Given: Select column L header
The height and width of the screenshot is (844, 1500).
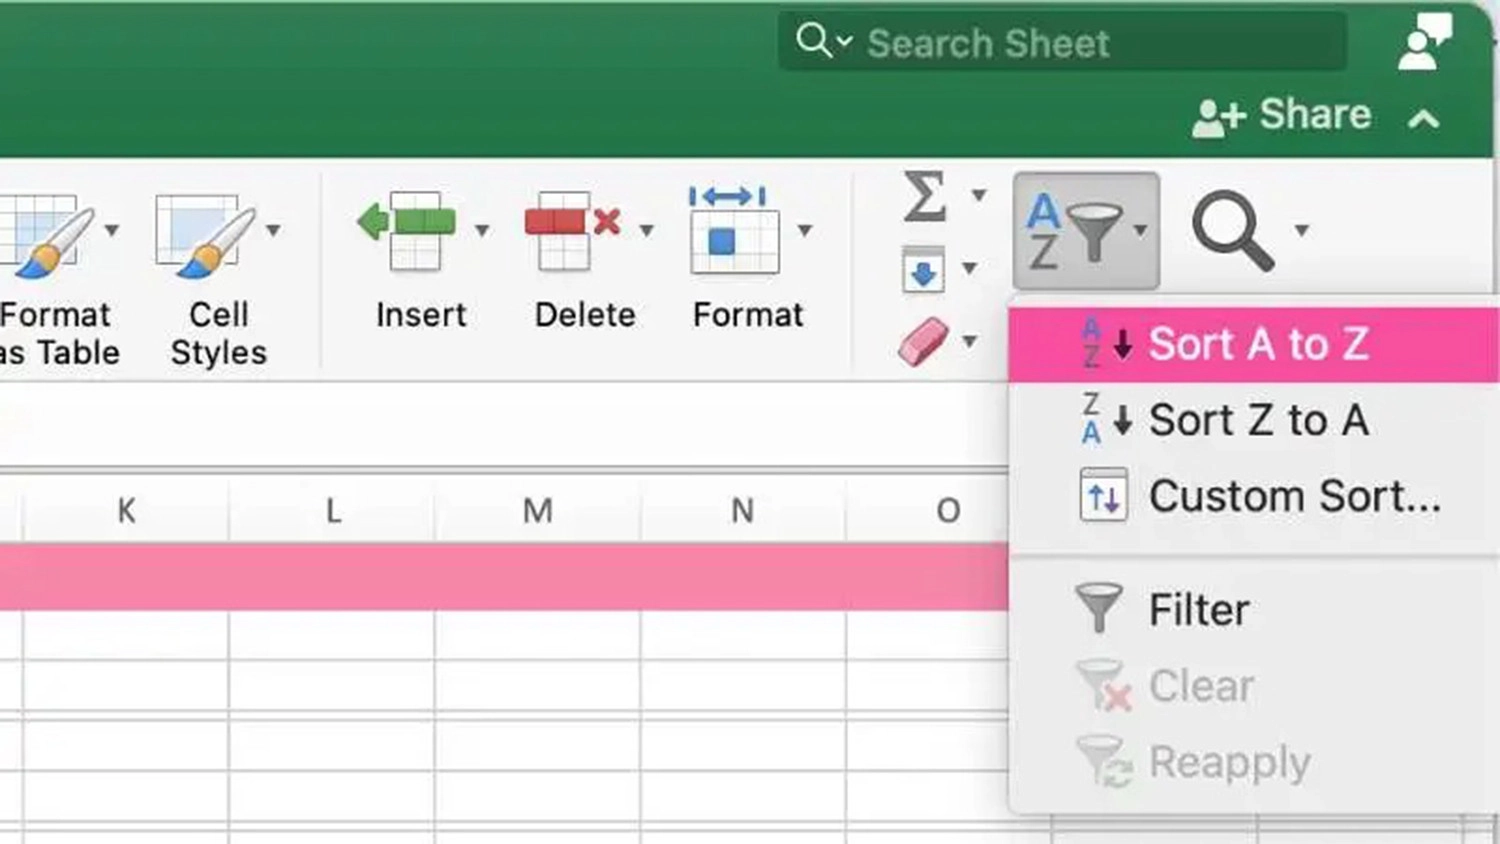Looking at the screenshot, I should pyautogui.click(x=333, y=511).
